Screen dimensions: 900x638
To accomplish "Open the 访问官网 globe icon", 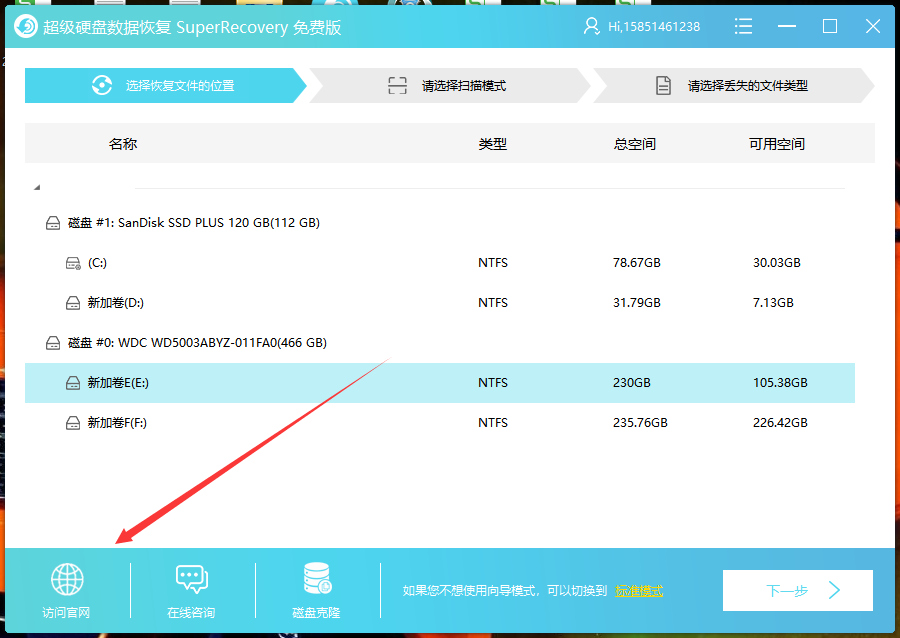I will click(67, 579).
